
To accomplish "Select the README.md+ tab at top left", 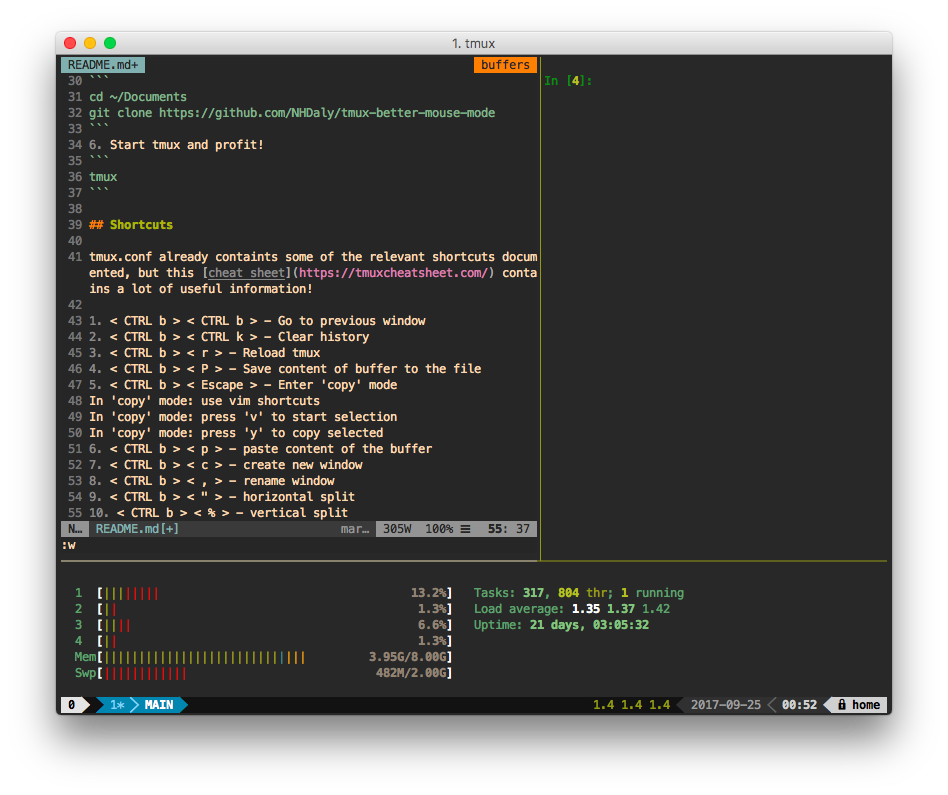I will pyautogui.click(x=101, y=64).
